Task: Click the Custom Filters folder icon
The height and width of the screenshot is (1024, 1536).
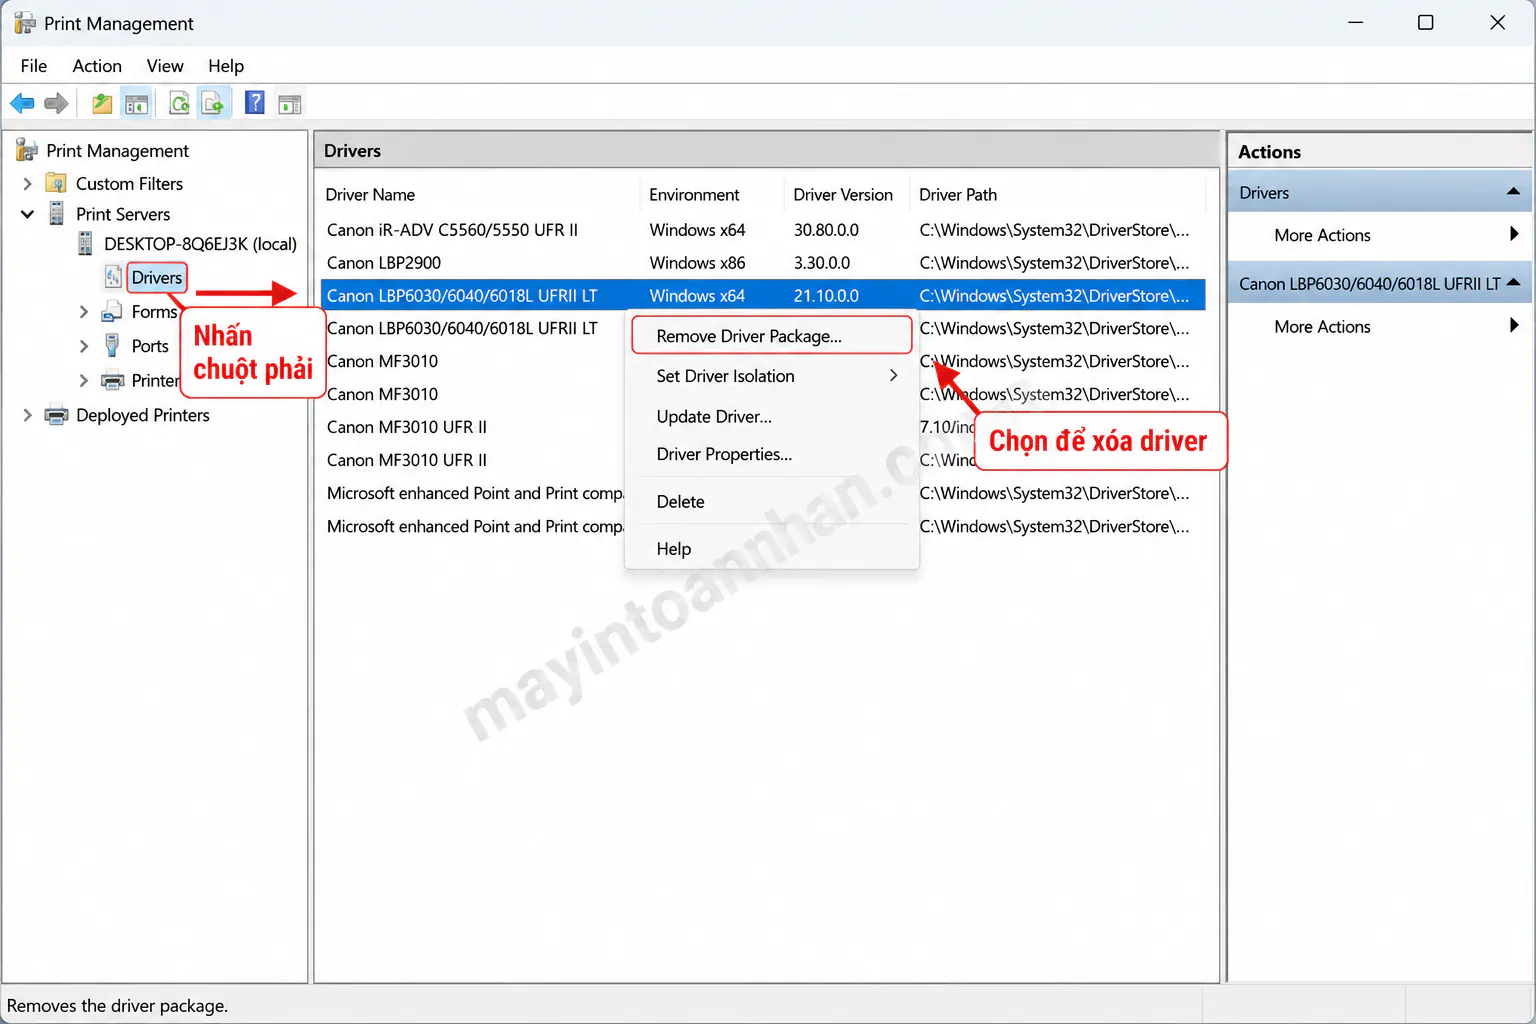Action: point(57,183)
